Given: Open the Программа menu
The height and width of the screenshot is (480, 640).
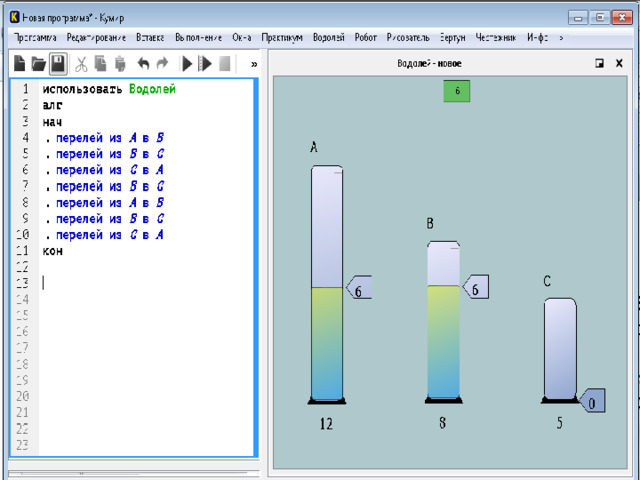Looking at the screenshot, I should tap(35, 37).
